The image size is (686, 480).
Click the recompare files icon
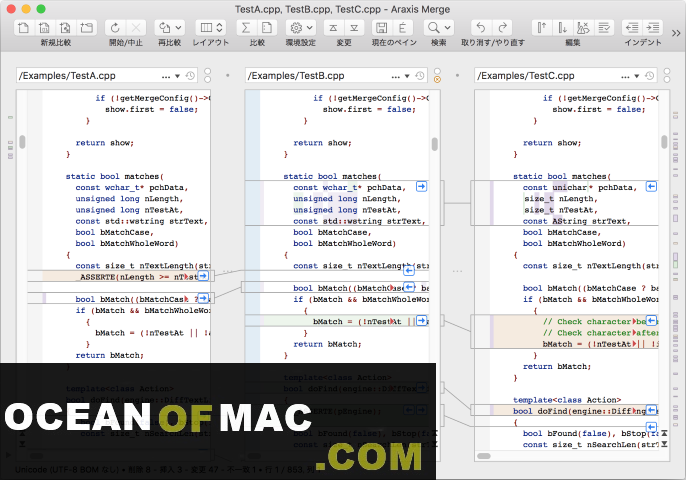tap(165, 28)
